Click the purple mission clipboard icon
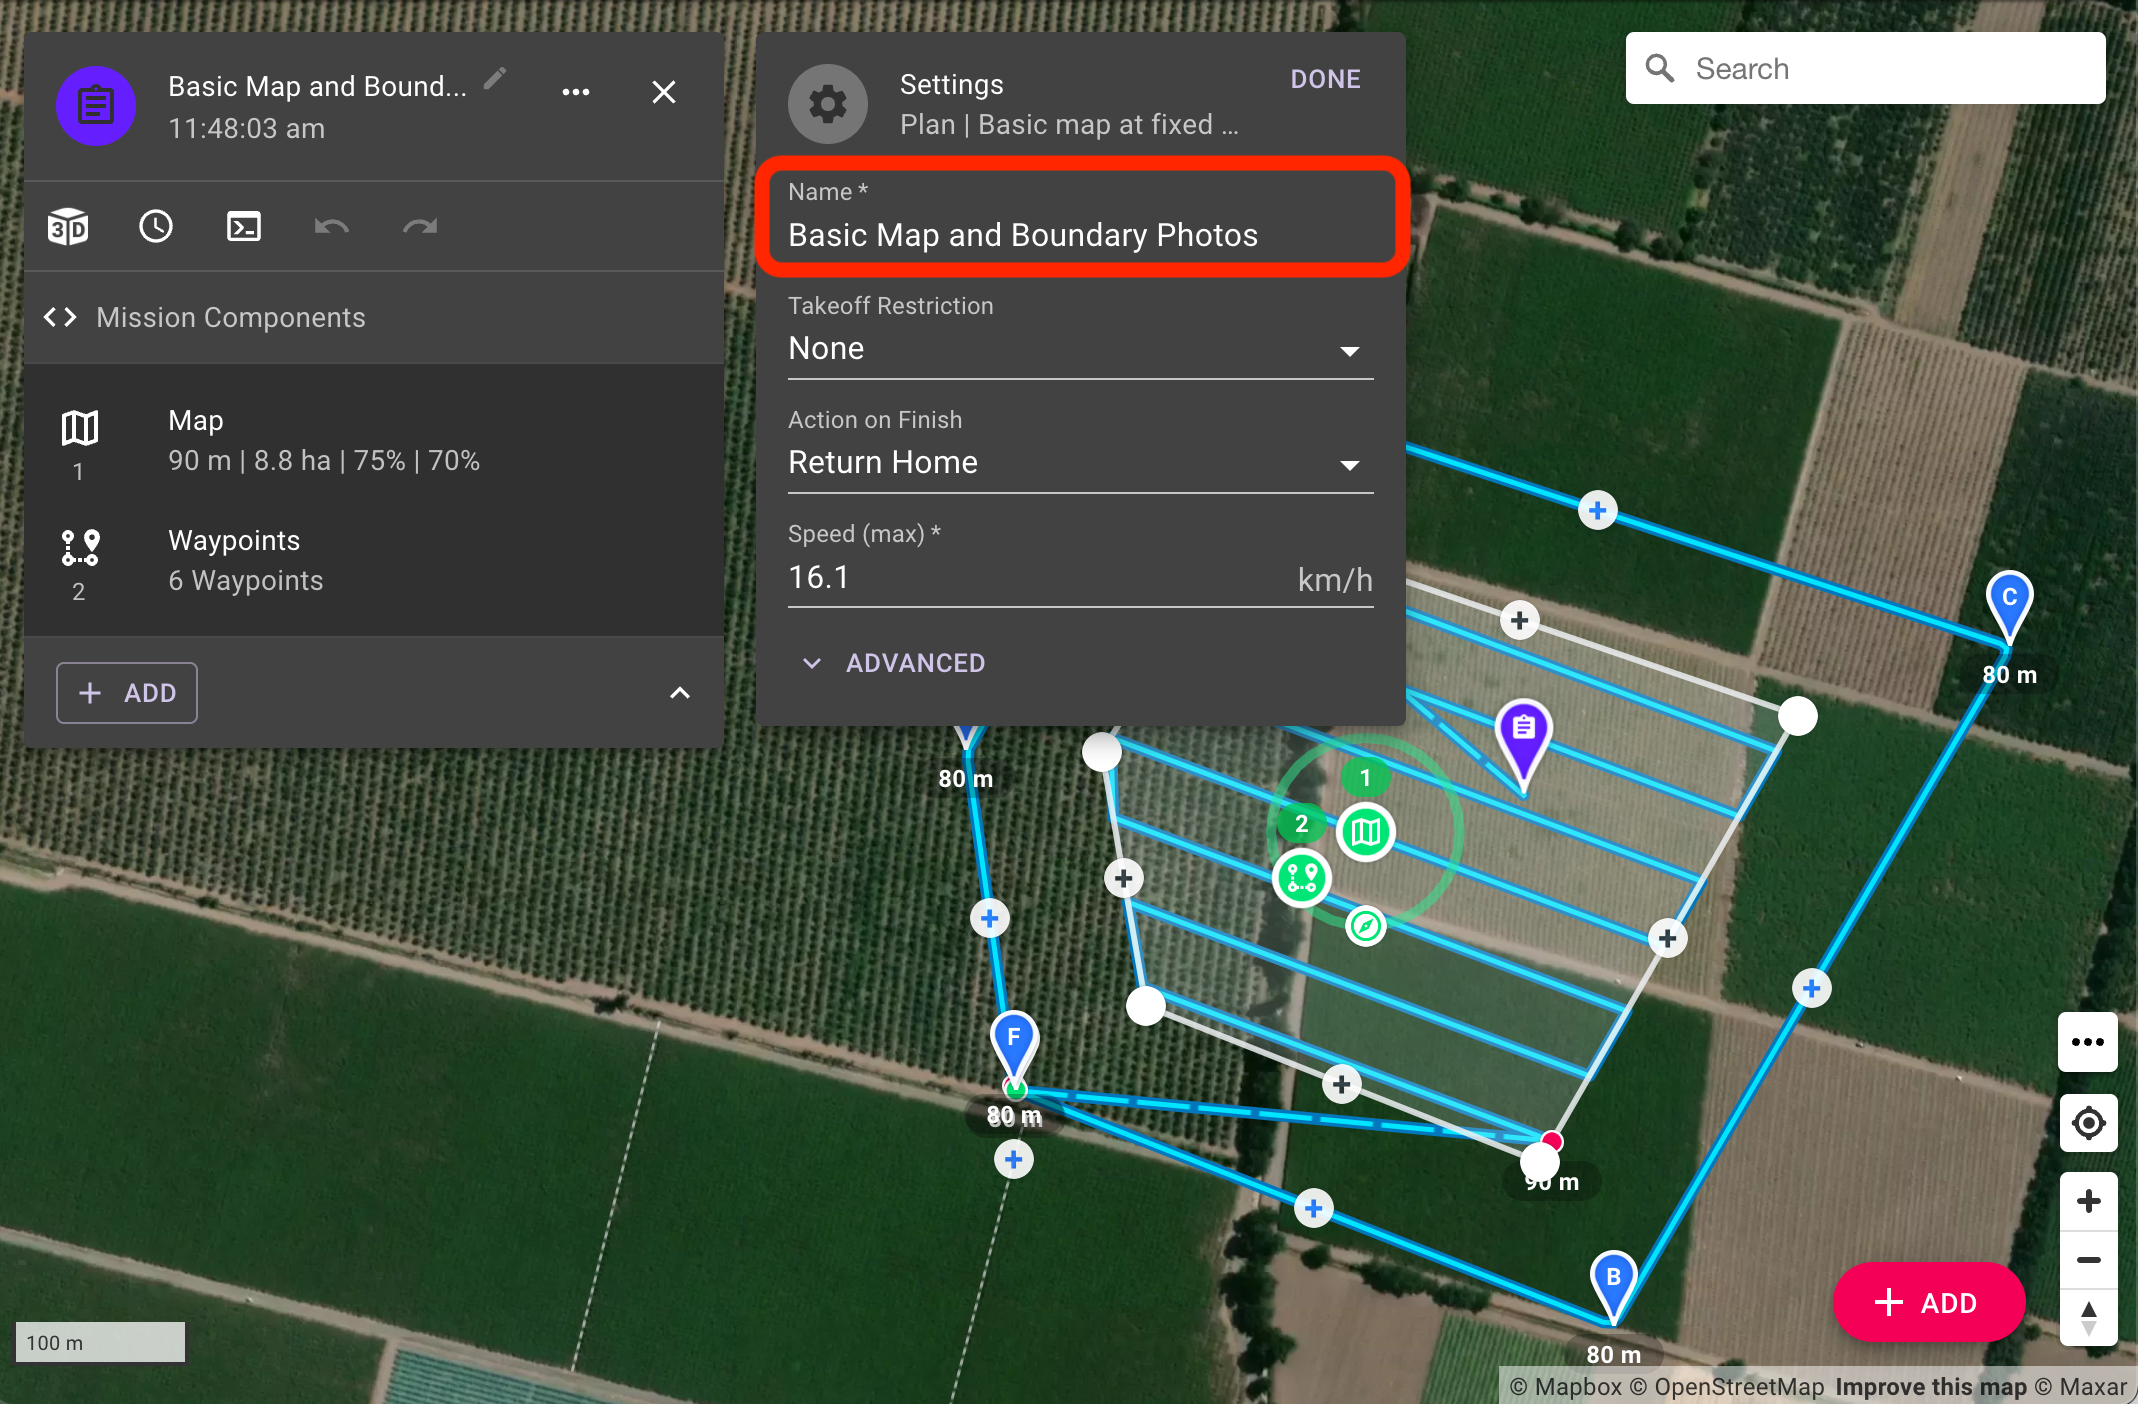This screenshot has width=2138, height=1404. [96, 106]
